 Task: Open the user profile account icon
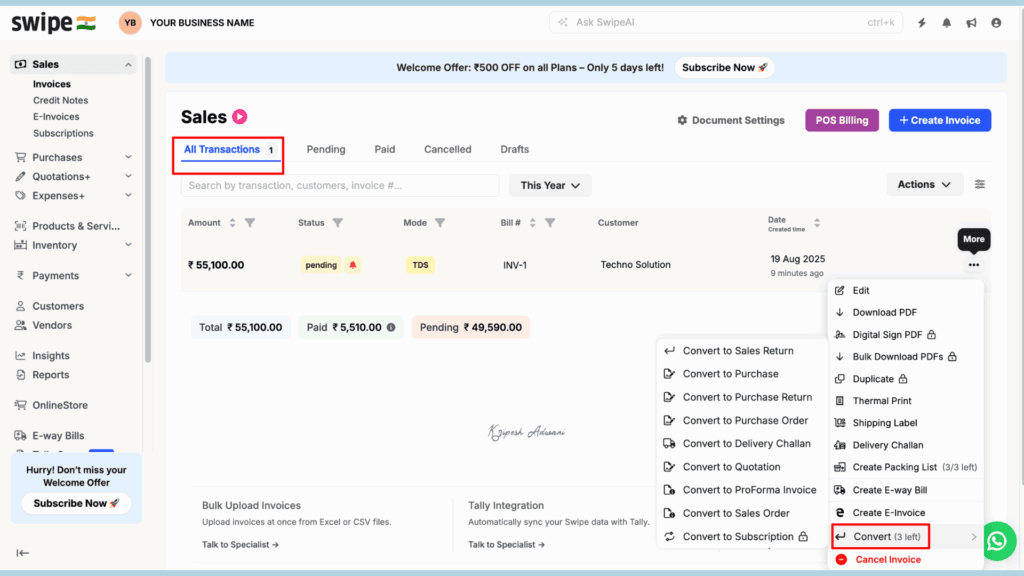[x=996, y=23]
